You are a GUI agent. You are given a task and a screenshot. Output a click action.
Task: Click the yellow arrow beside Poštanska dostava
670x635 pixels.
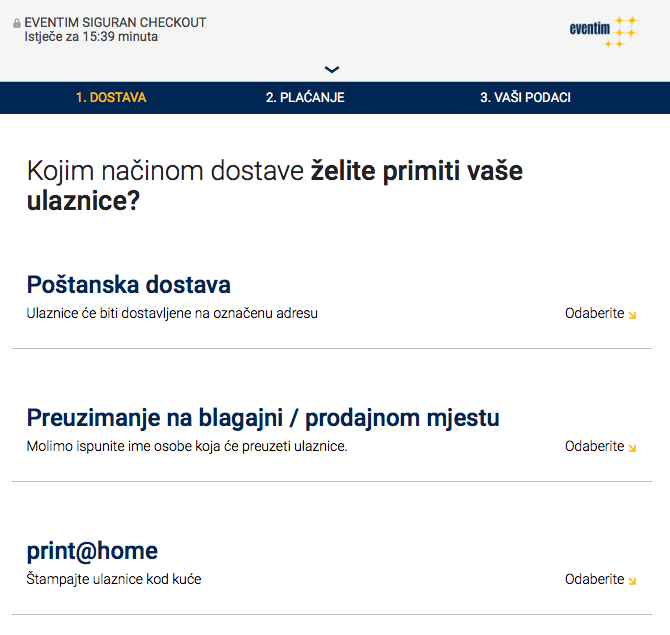click(632, 315)
